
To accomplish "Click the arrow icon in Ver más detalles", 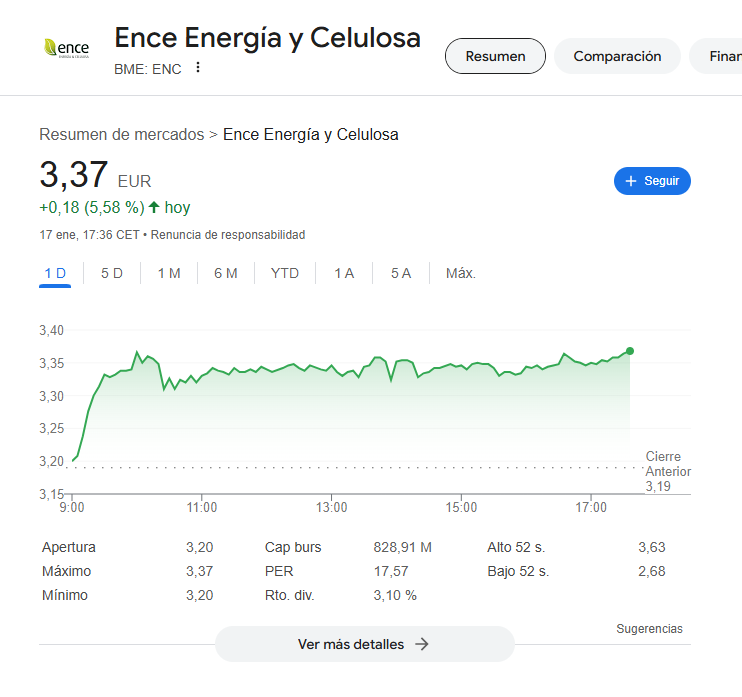I will tap(422, 644).
